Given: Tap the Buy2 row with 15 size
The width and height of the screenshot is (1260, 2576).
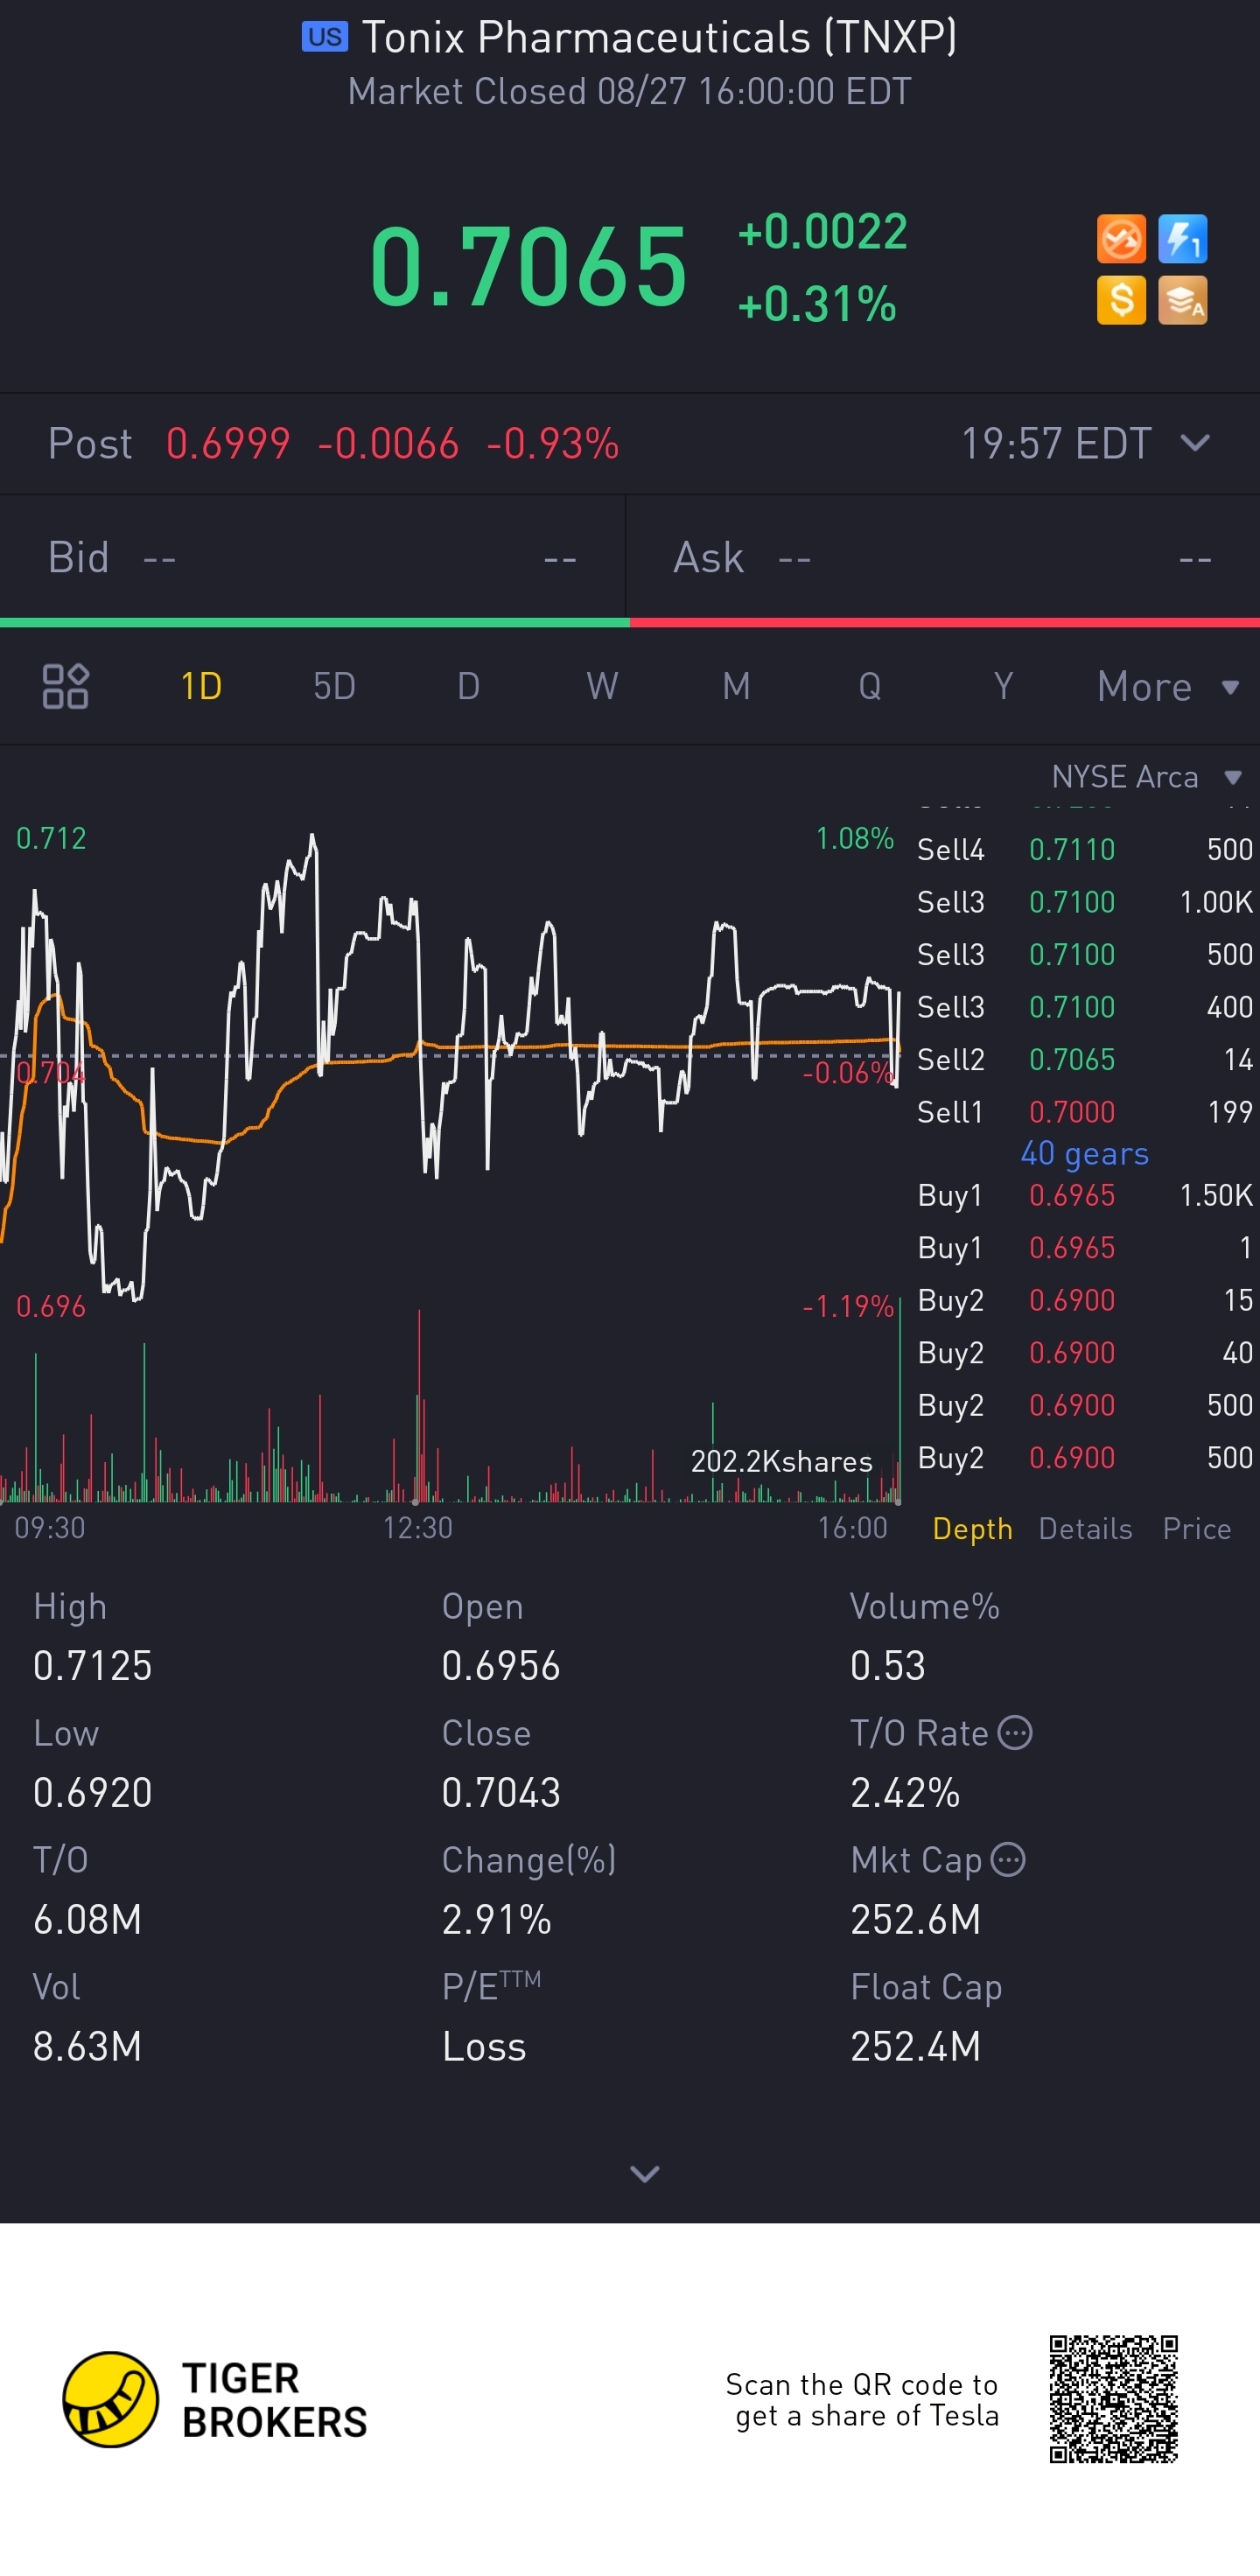Looking at the screenshot, I should click(x=1085, y=1301).
